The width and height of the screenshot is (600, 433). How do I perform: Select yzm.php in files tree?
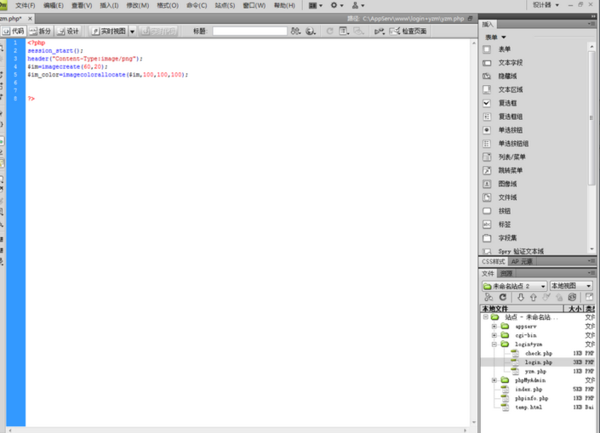point(535,371)
